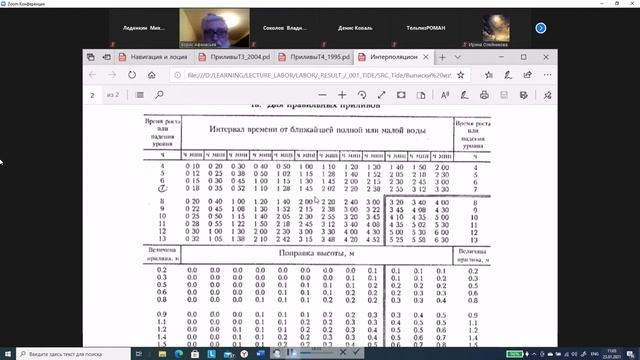Select Ирина participant video thumbnail
The height and width of the screenshot is (360, 640).
point(496,28)
